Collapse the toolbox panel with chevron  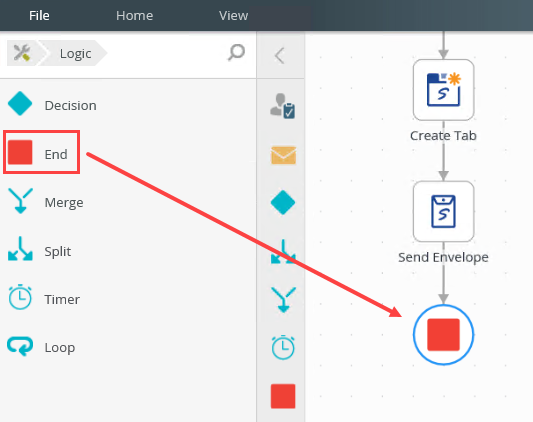click(280, 55)
